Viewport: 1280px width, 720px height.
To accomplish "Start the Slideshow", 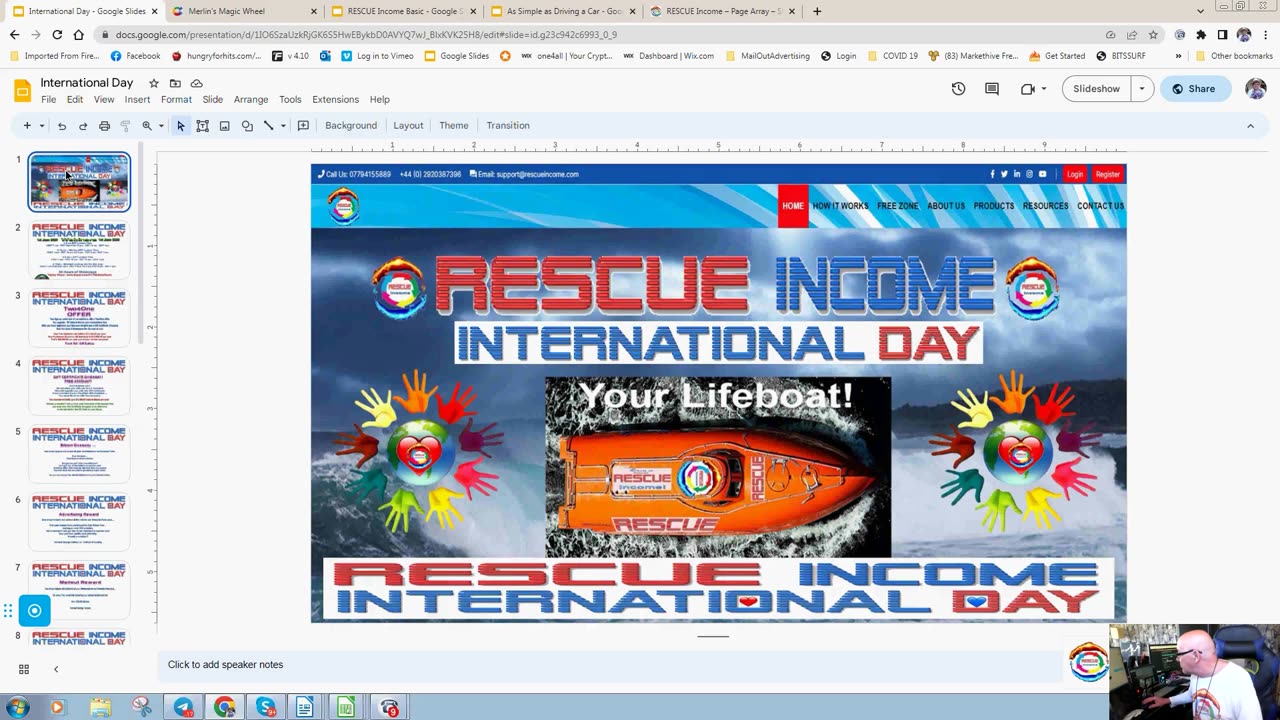I will coord(1096,89).
